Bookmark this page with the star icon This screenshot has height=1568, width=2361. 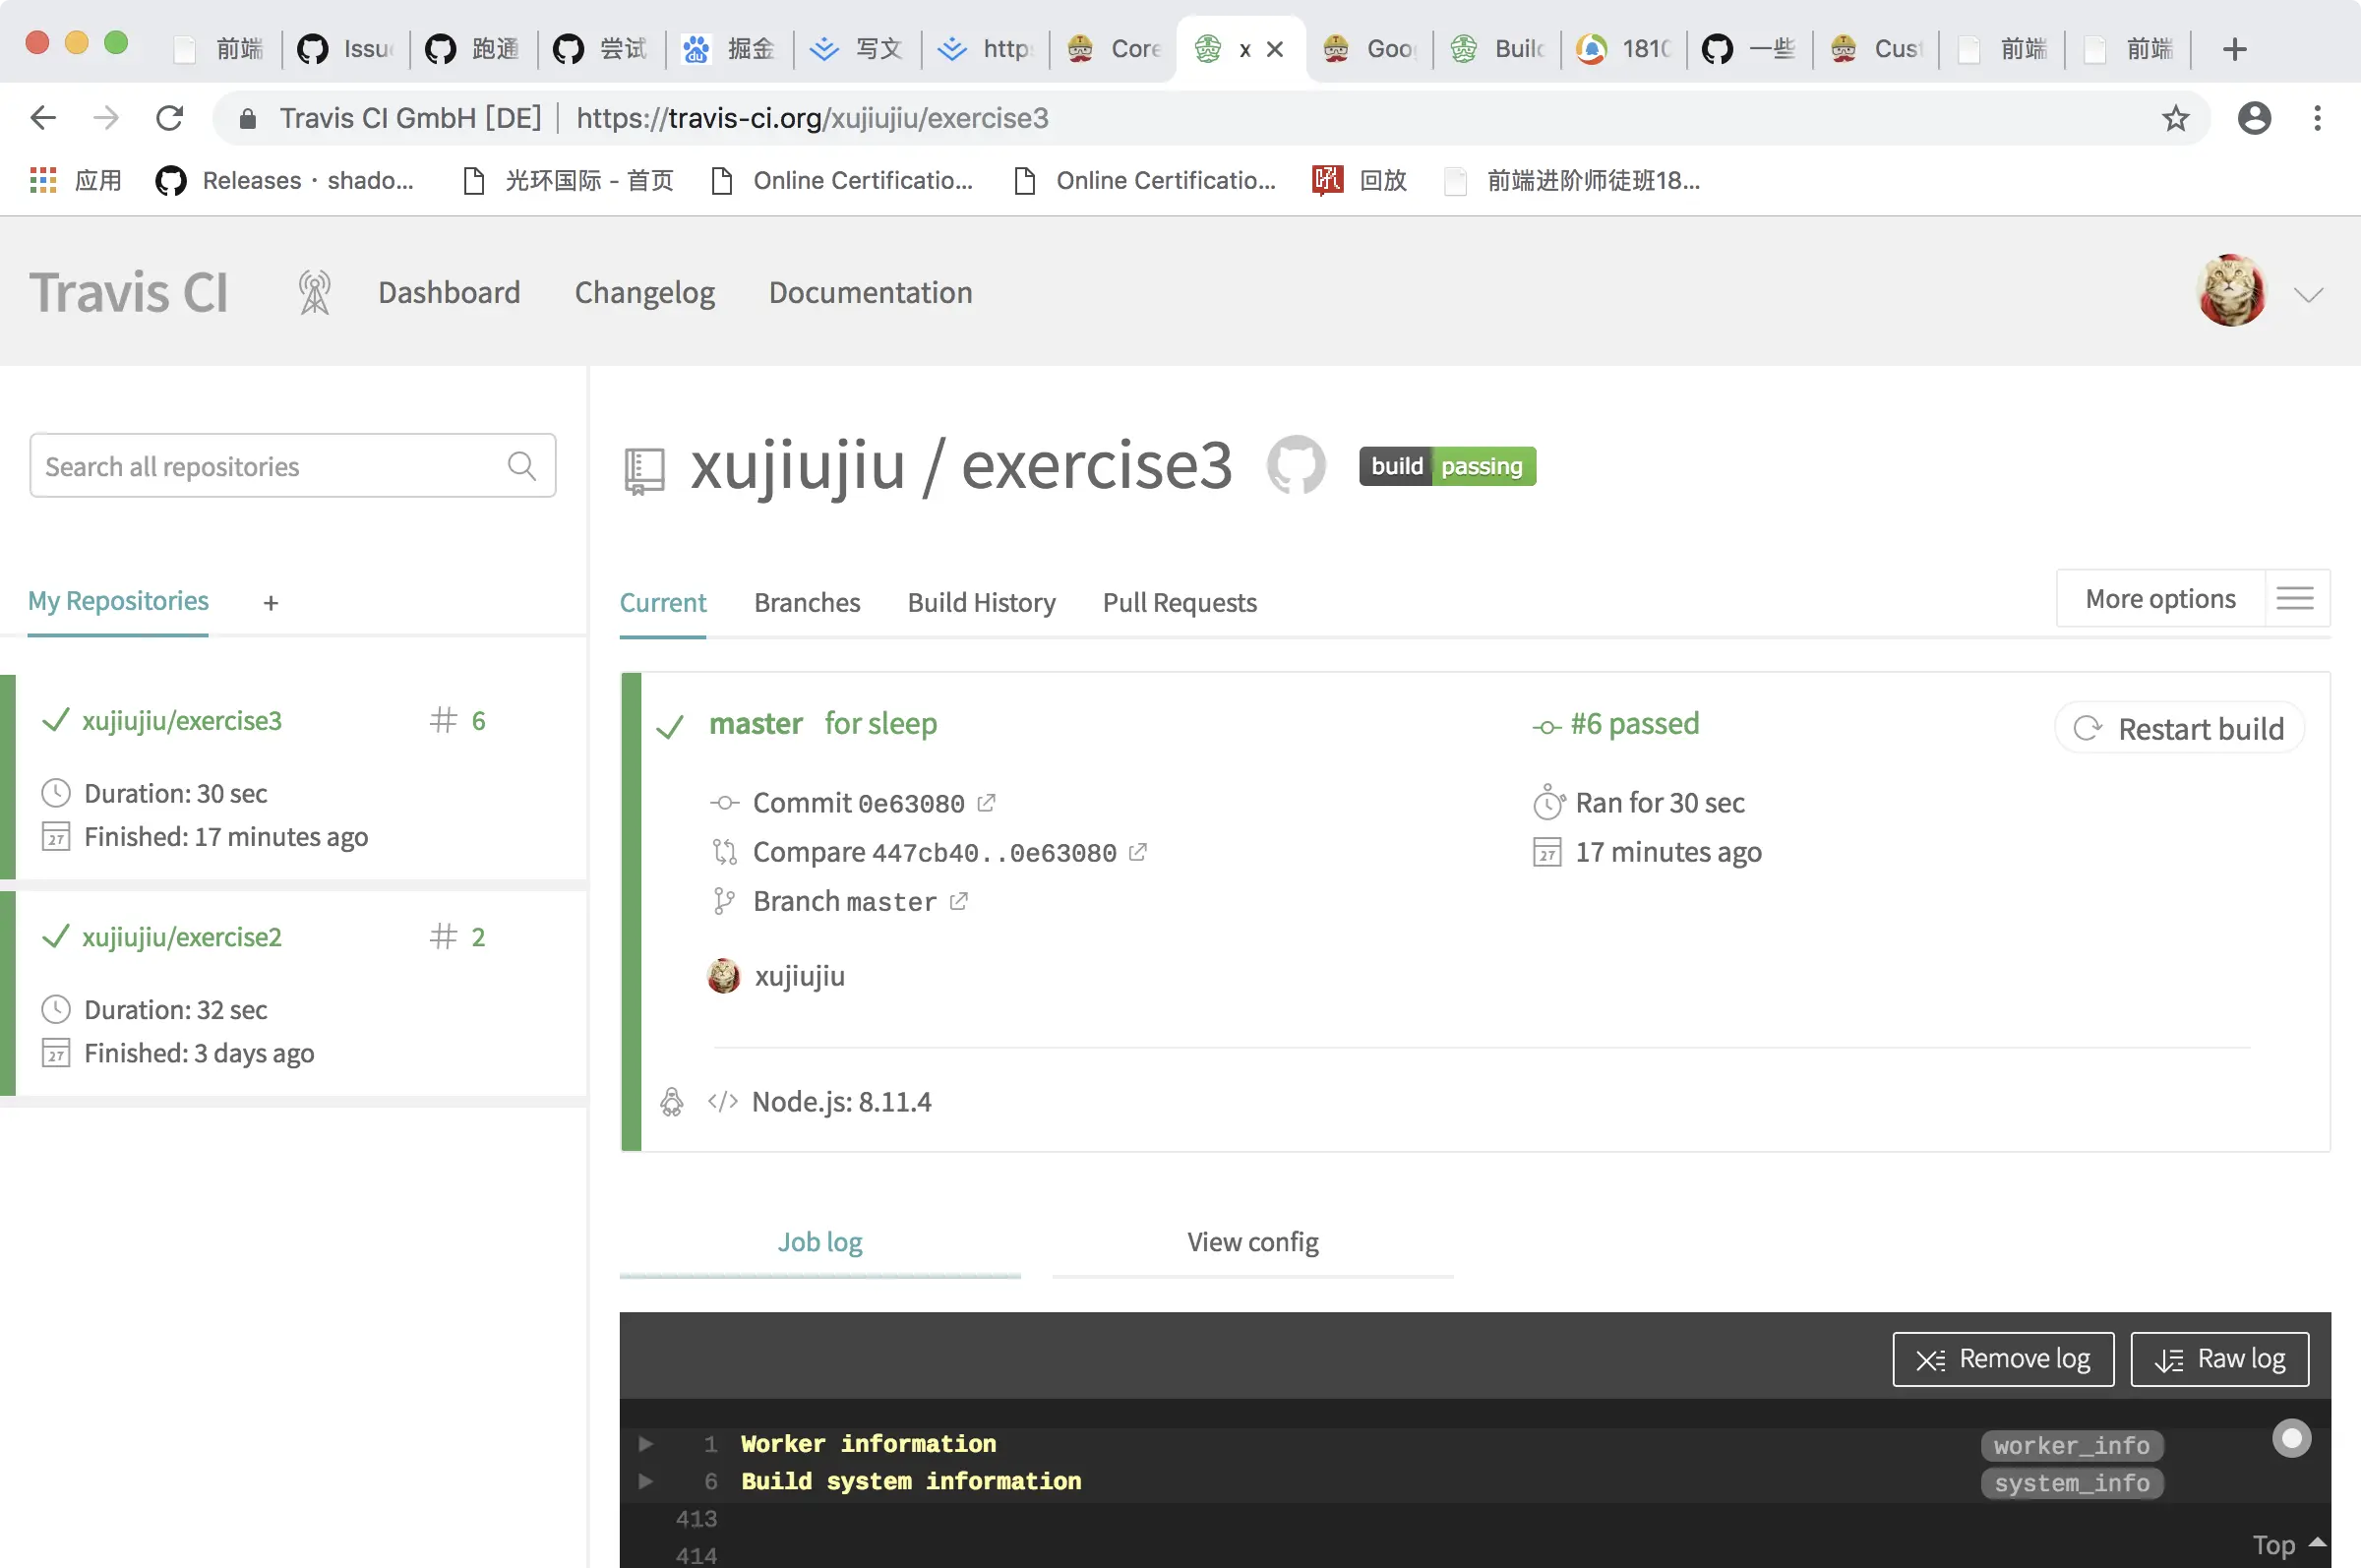tap(2175, 118)
